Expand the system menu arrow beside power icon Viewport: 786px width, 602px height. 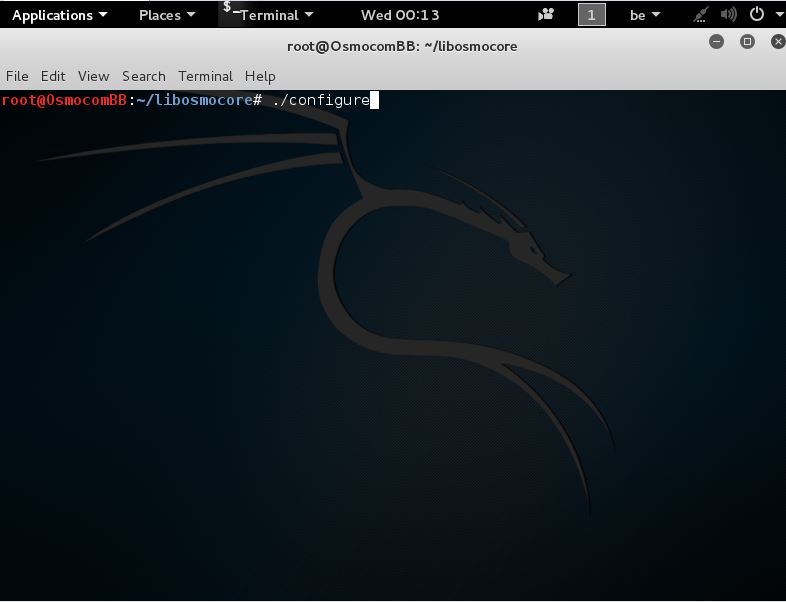click(x=779, y=15)
